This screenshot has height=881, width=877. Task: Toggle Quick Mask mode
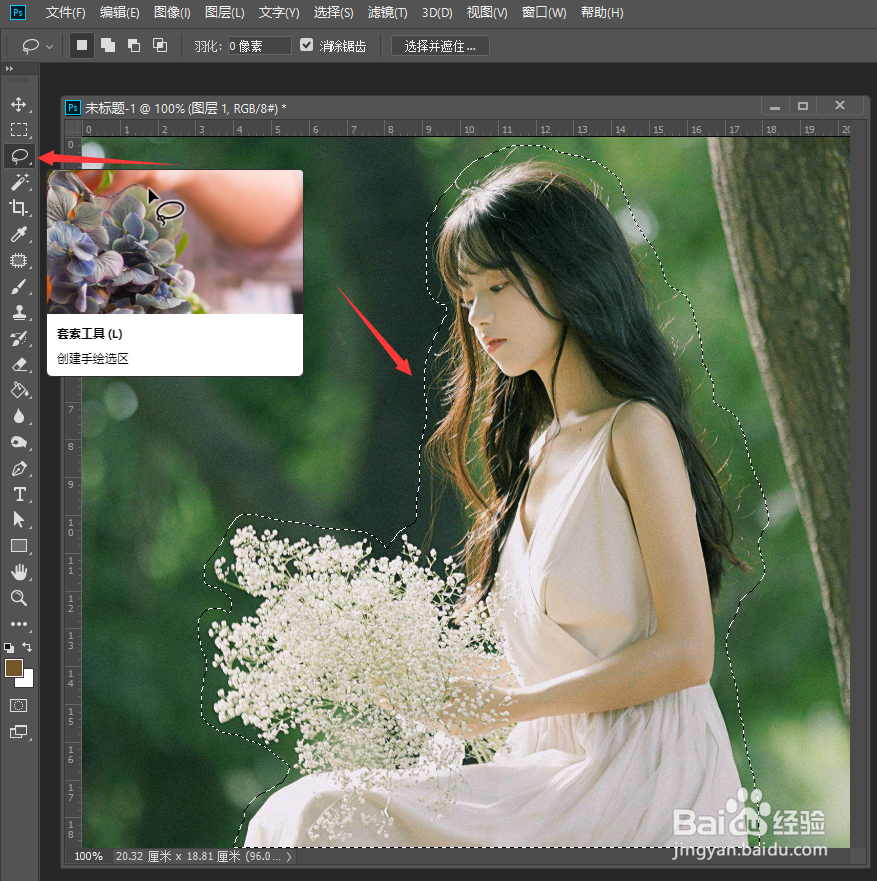[19, 706]
